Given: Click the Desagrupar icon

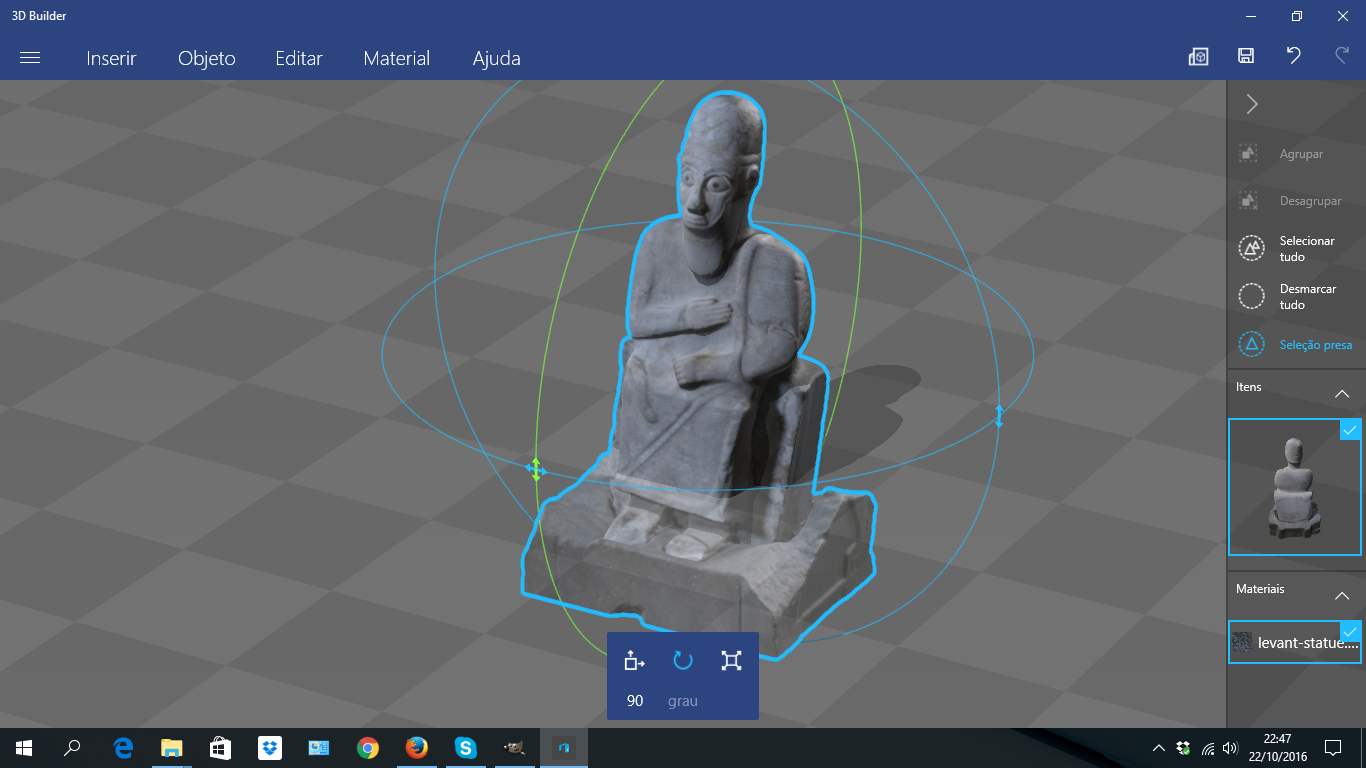Looking at the screenshot, I should pyautogui.click(x=1248, y=201).
